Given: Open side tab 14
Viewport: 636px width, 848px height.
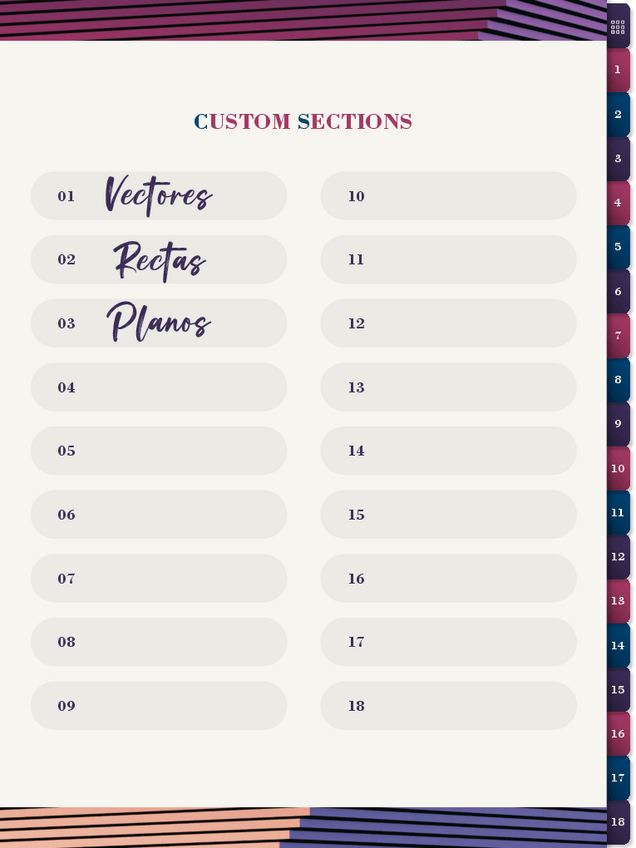Looking at the screenshot, I should pyautogui.click(x=618, y=646).
